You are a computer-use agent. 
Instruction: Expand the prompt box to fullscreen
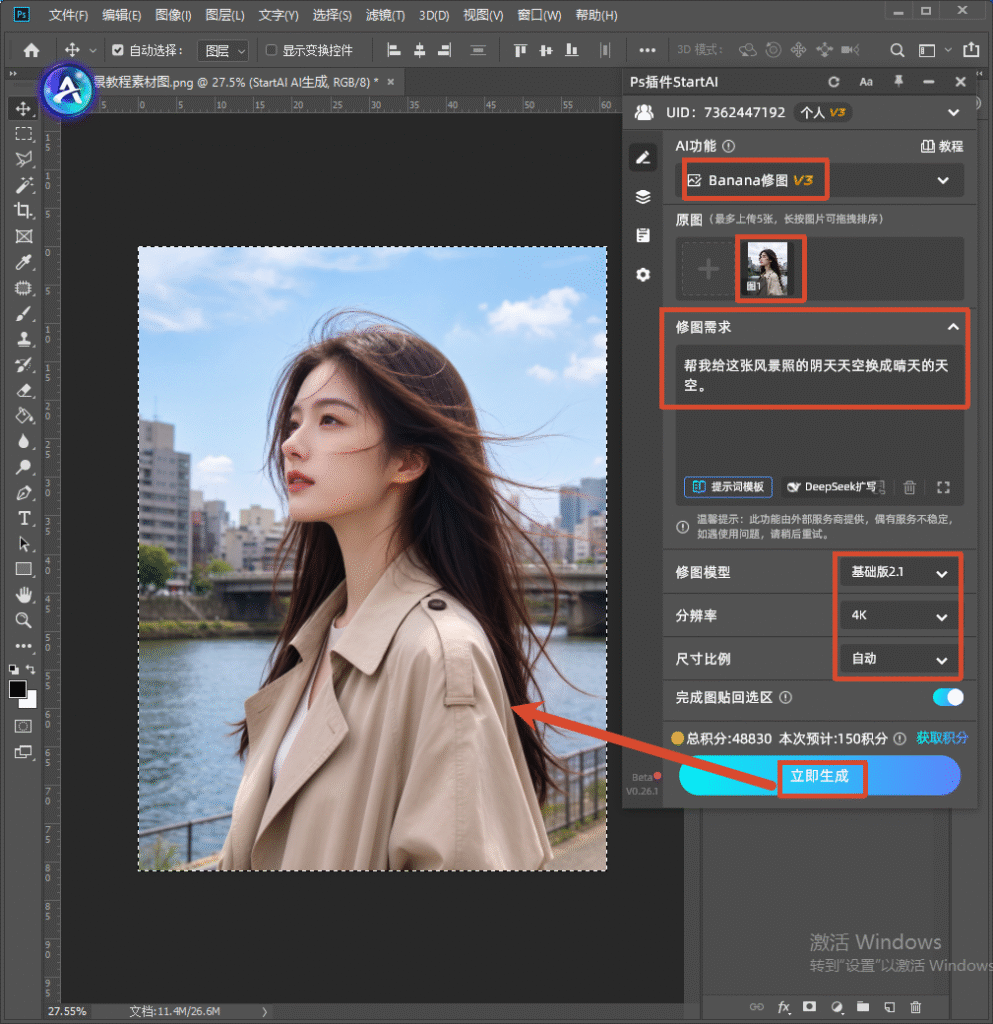click(x=943, y=487)
